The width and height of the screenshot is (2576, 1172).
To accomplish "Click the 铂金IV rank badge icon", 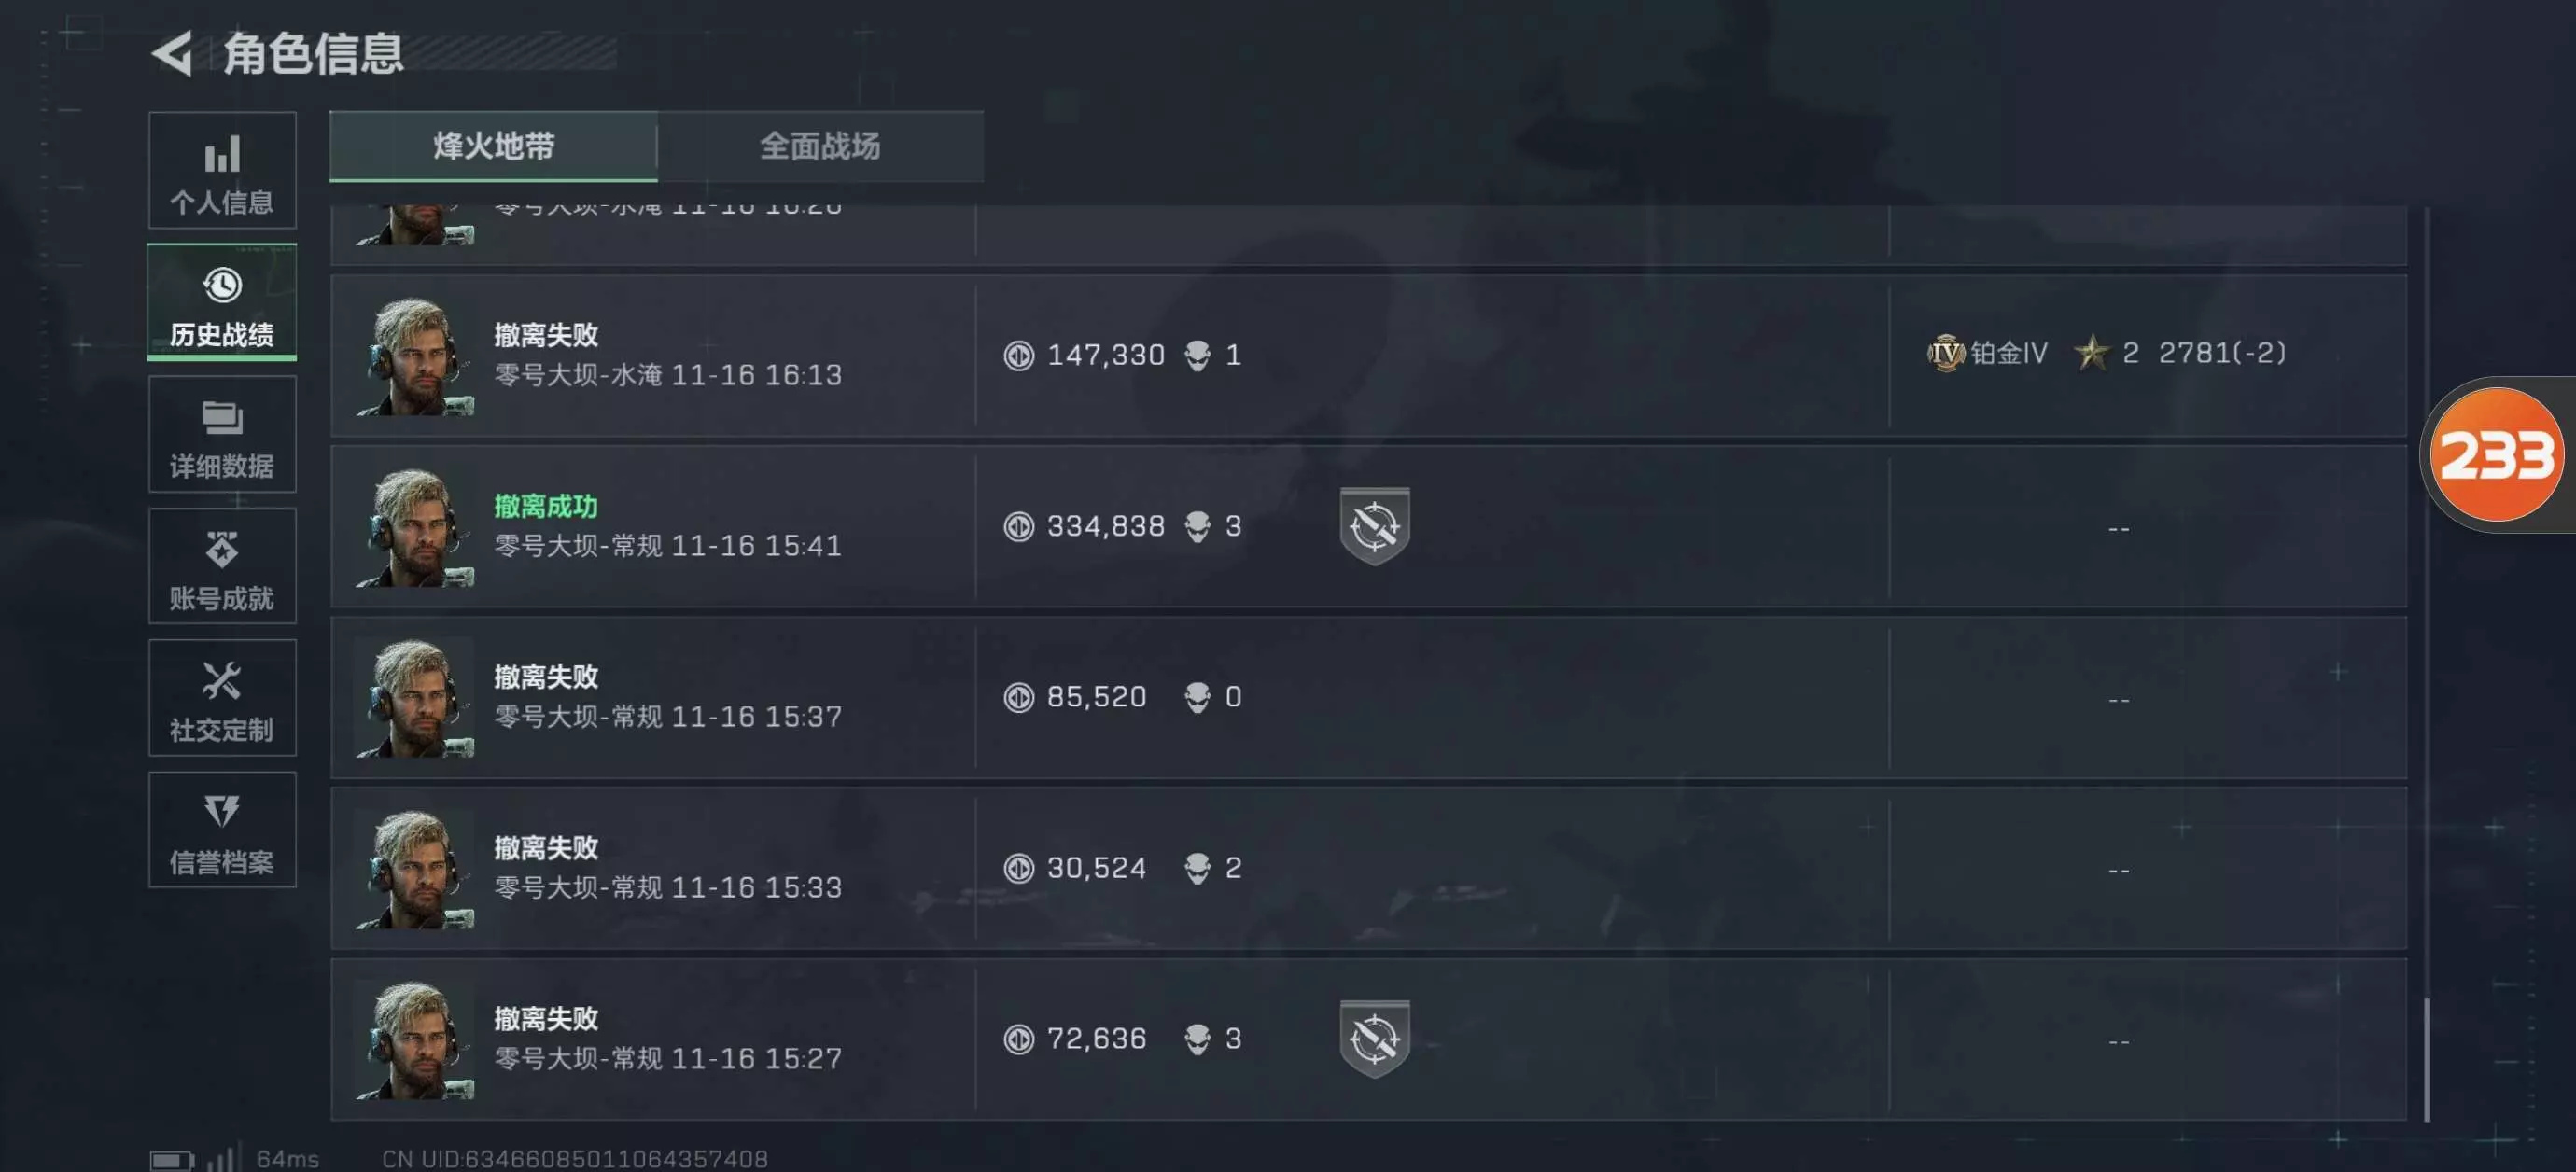I will click(1945, 353).
